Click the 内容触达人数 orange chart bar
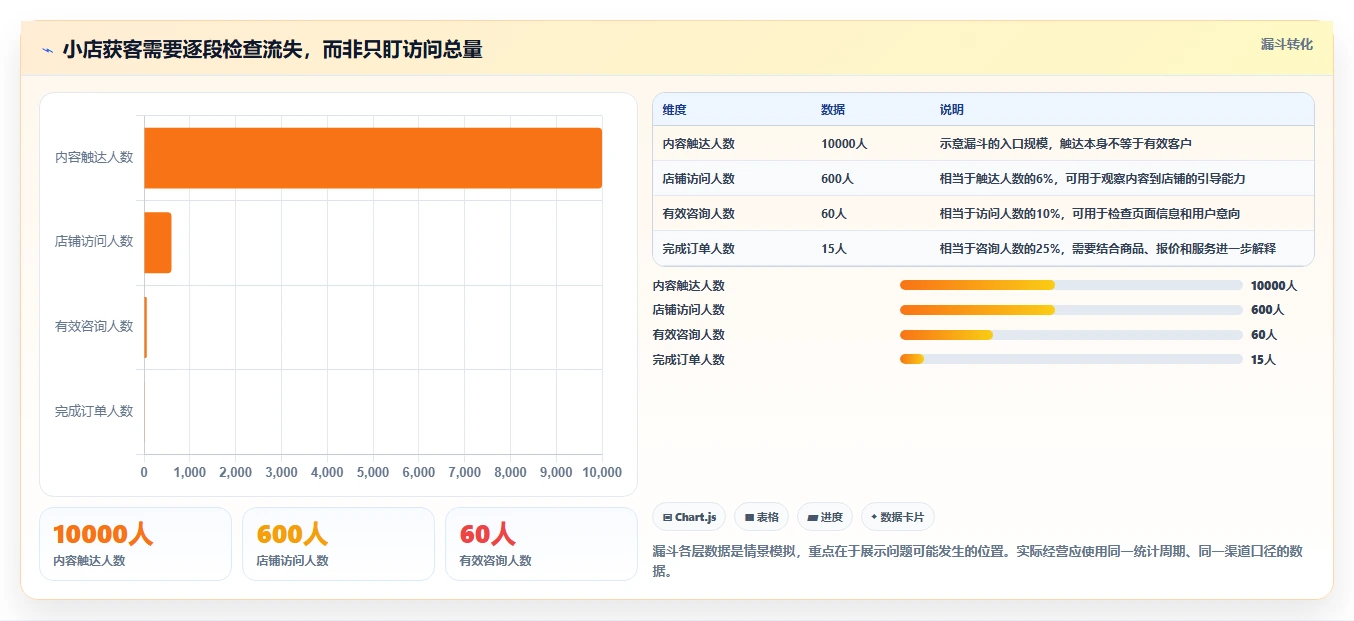 tap(373, 158)
